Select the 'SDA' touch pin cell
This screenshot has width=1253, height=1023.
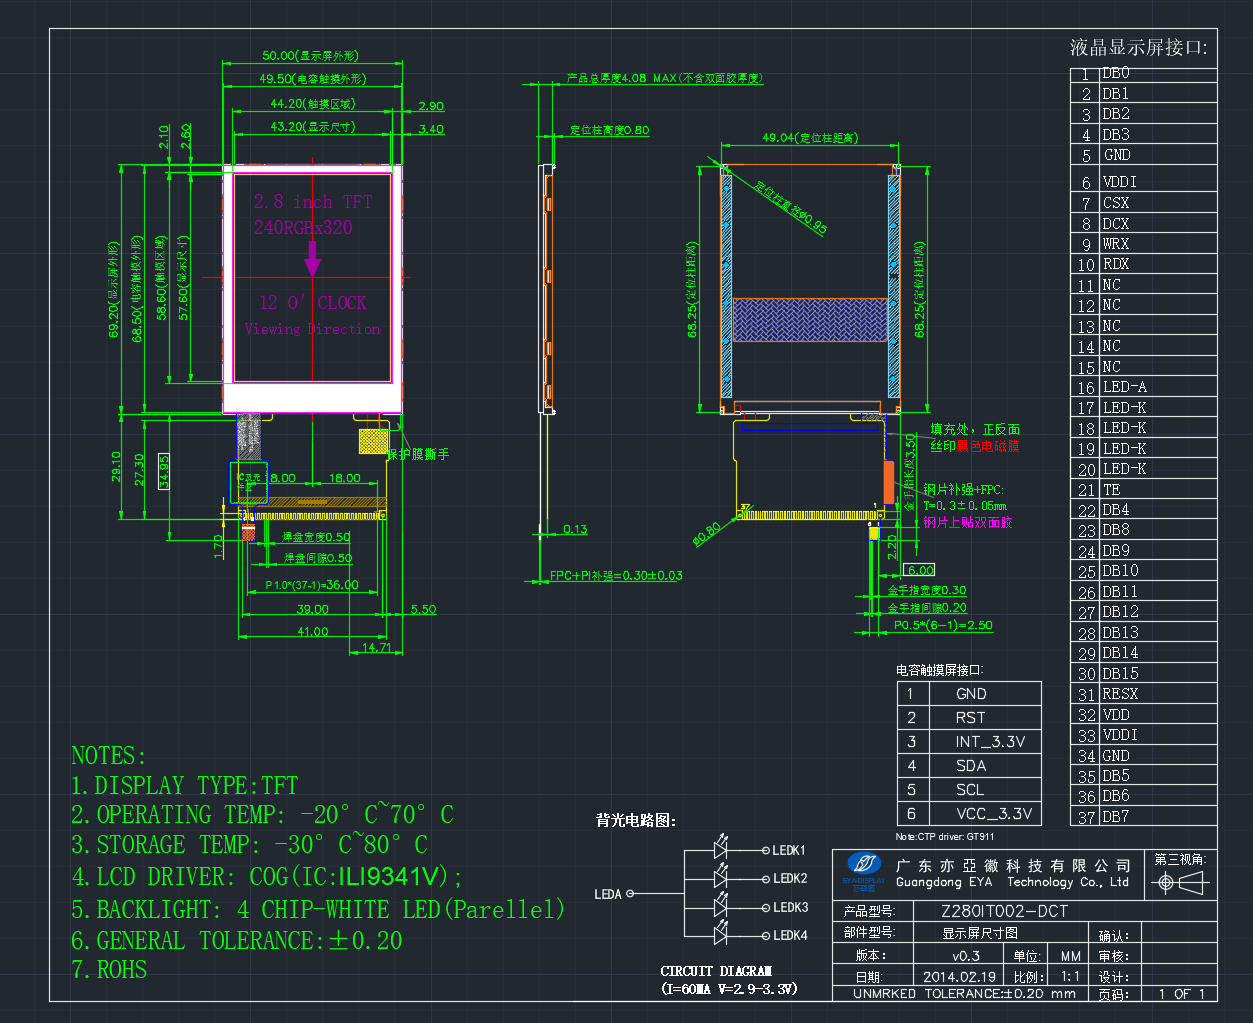(x=984, y=766)
